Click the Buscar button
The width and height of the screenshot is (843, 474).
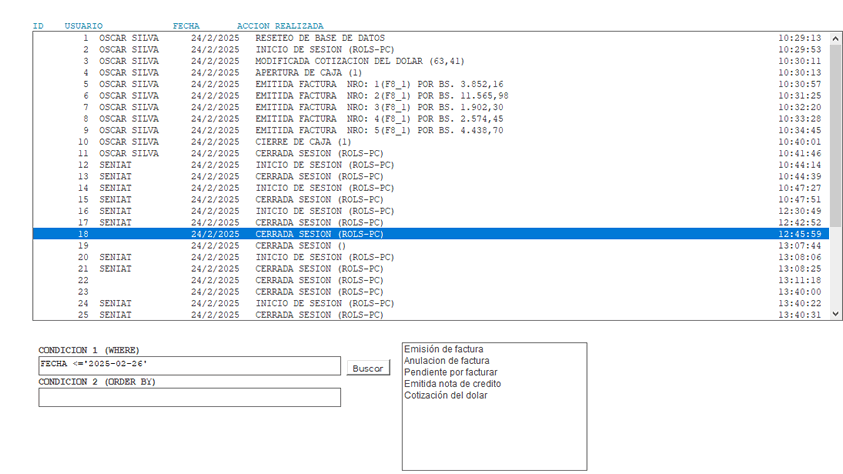click(x=368, y=368)
